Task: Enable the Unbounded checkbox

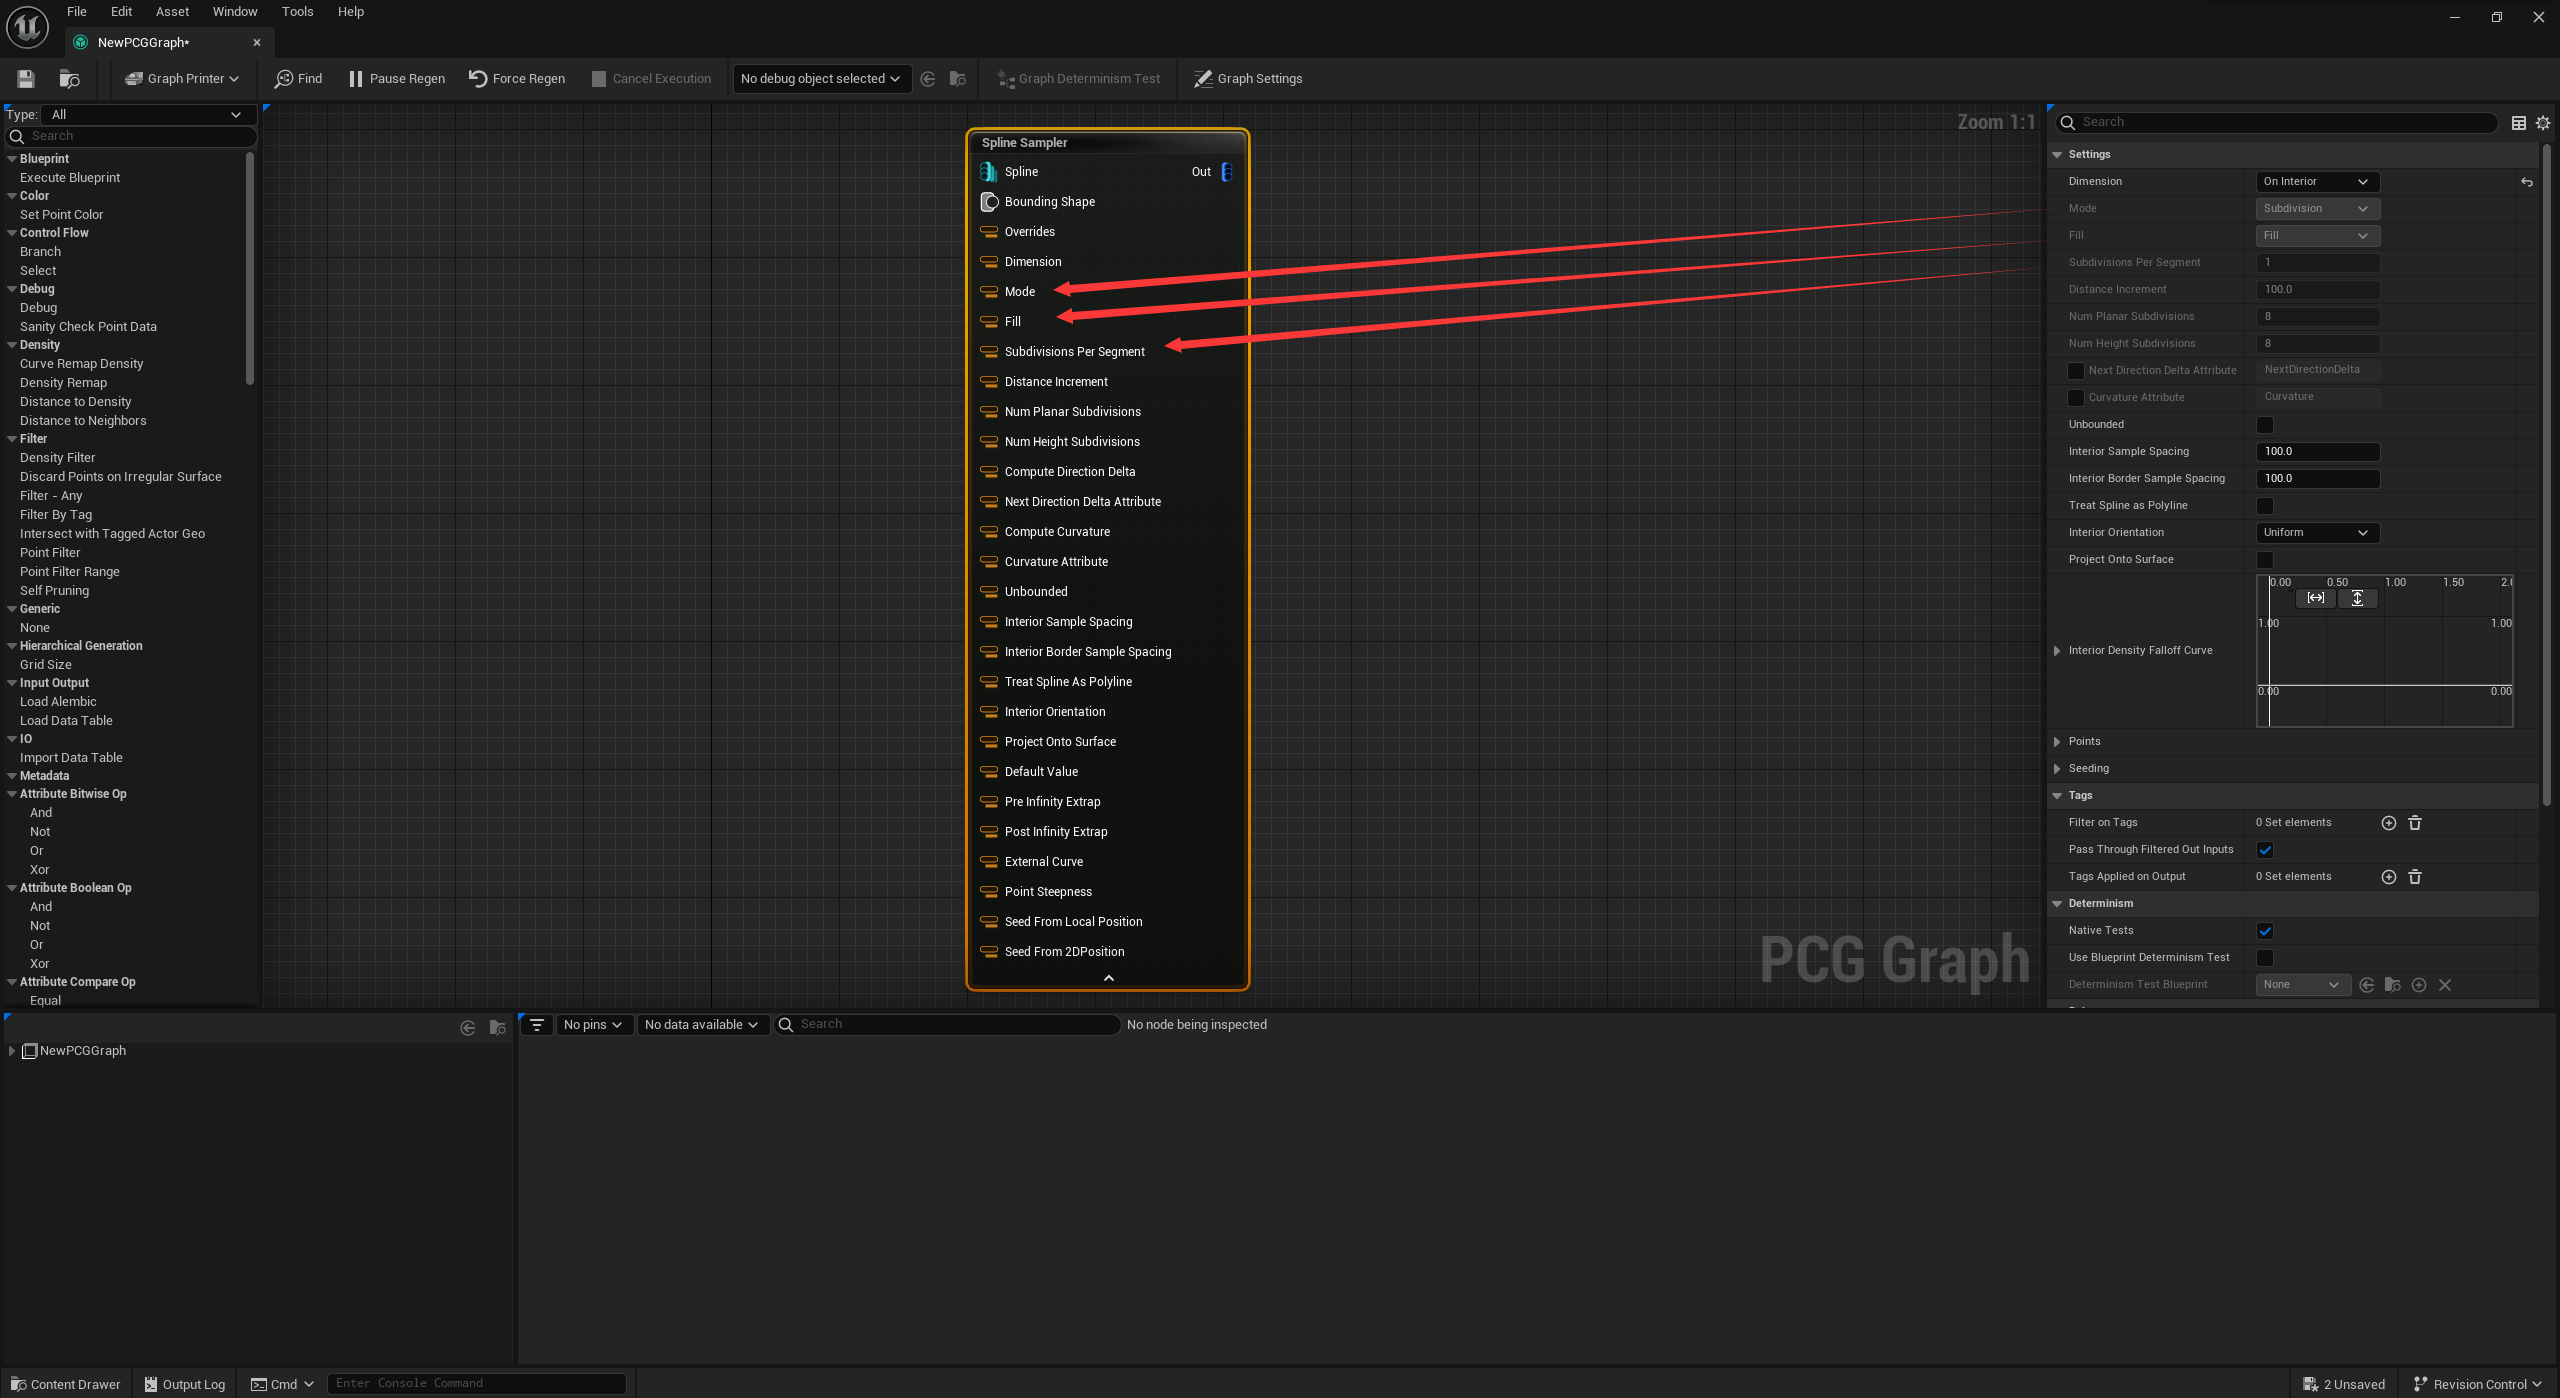Action: [x=2264, y=424]
